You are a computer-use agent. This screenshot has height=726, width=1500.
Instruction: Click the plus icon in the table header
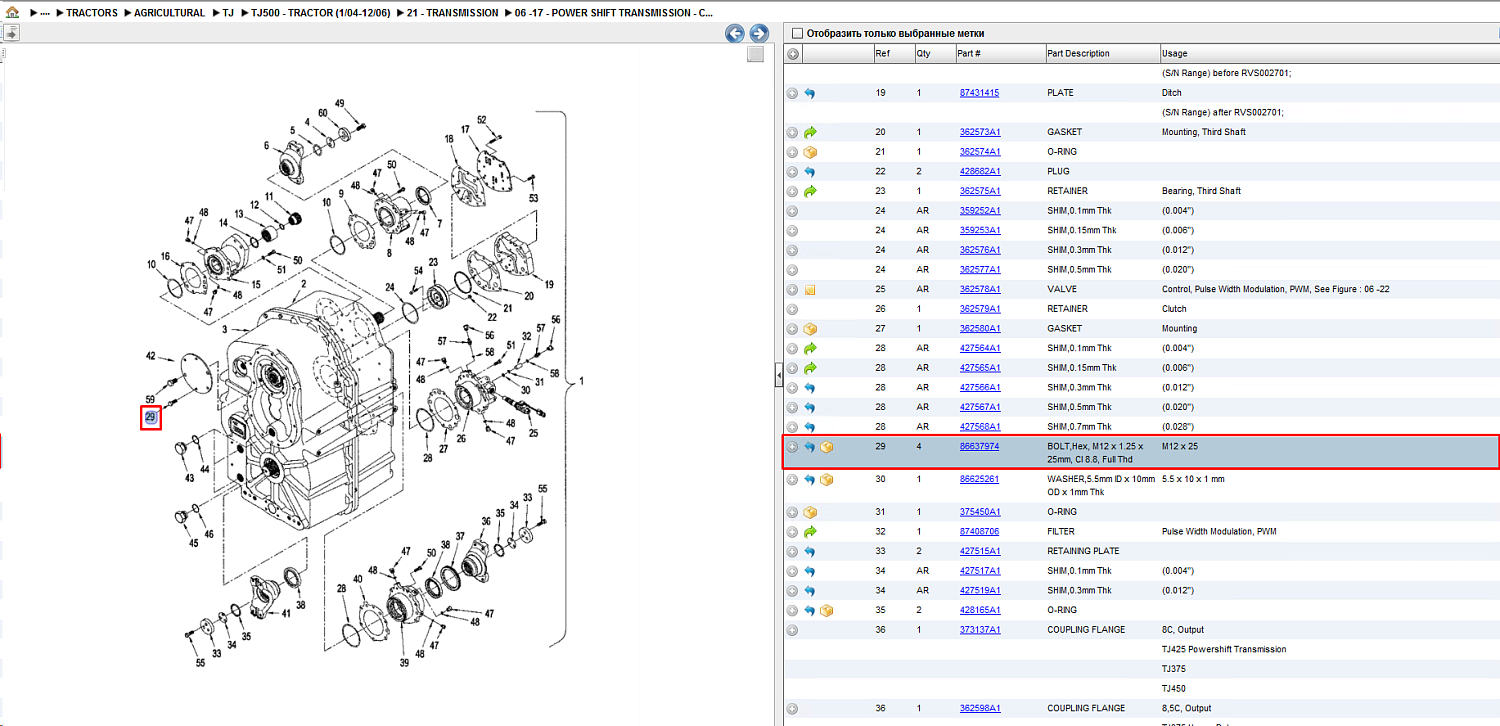[x=793, y=54]
